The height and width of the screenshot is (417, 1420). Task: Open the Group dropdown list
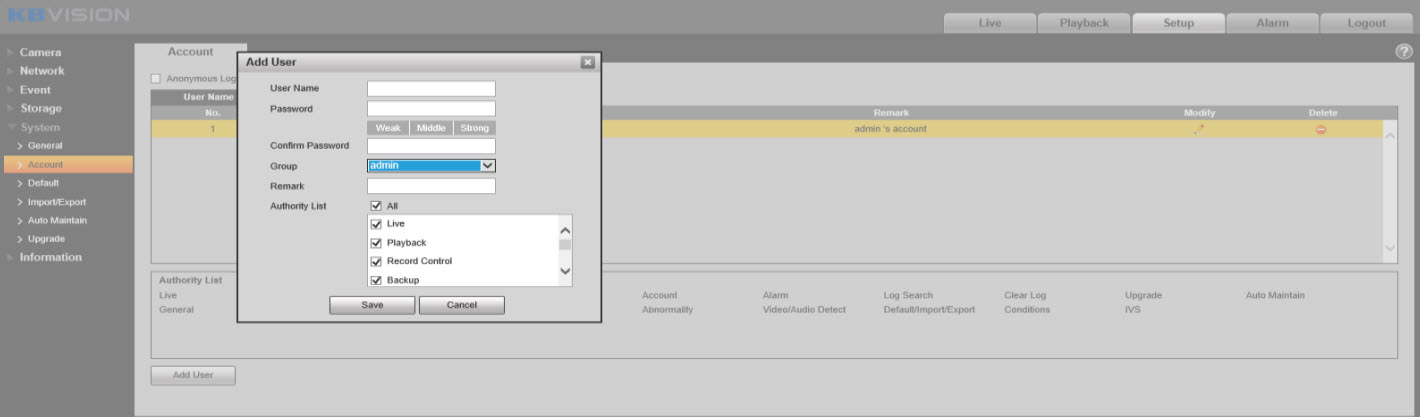(487, 166)
